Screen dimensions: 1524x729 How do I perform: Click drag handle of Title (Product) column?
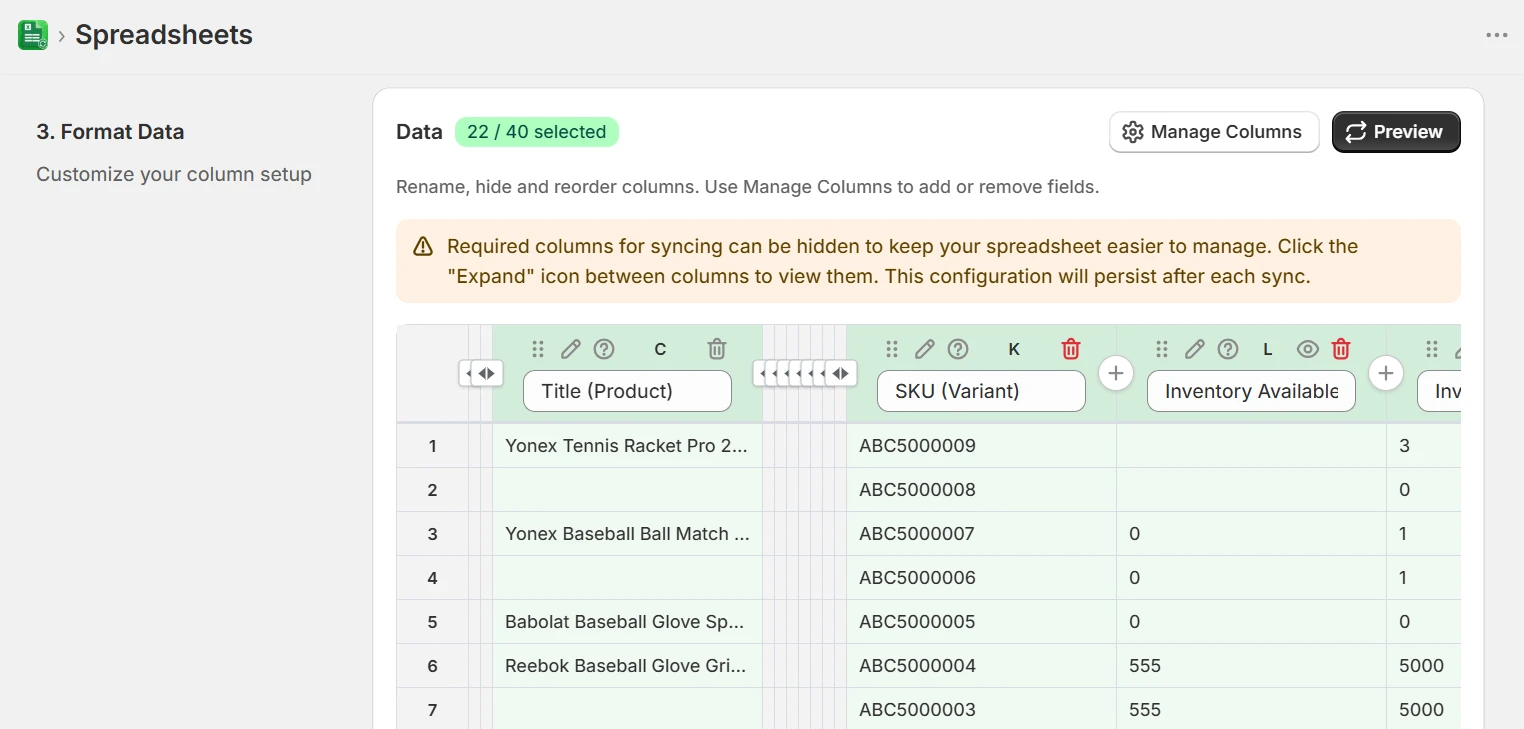coord(538,349)
